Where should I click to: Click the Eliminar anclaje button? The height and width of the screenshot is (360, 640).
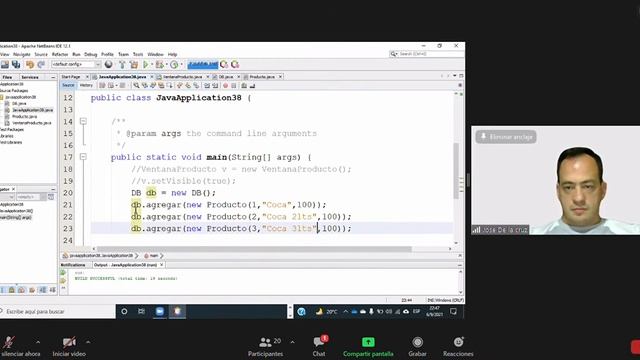click(x=506, y=137)
